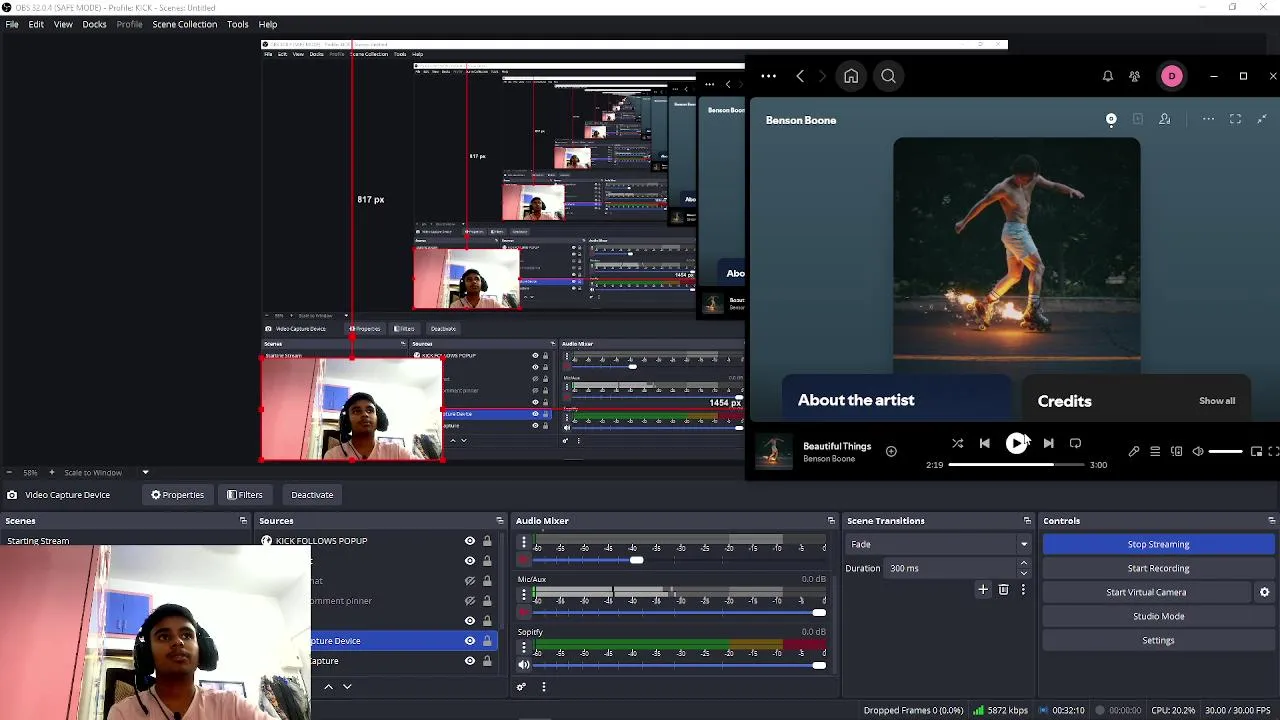Open Spotify notifications bell
1280x720 pixels.
(x=1108, y=76)
